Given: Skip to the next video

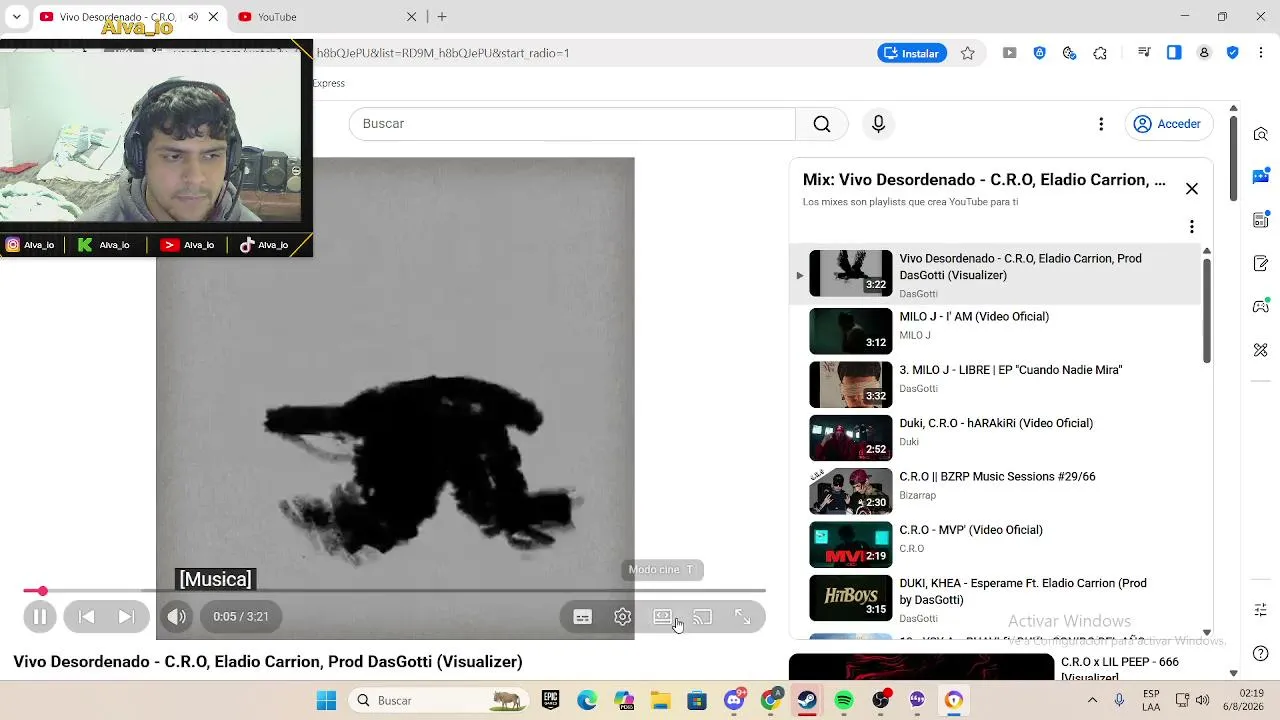Looking at the screenshot, I should pos(126,617).
